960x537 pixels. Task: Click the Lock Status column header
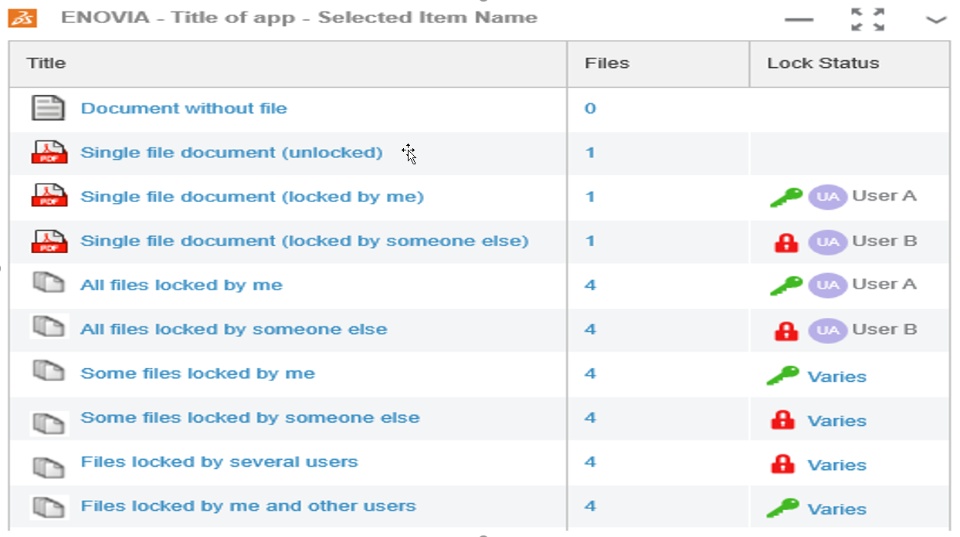point(822,63)
